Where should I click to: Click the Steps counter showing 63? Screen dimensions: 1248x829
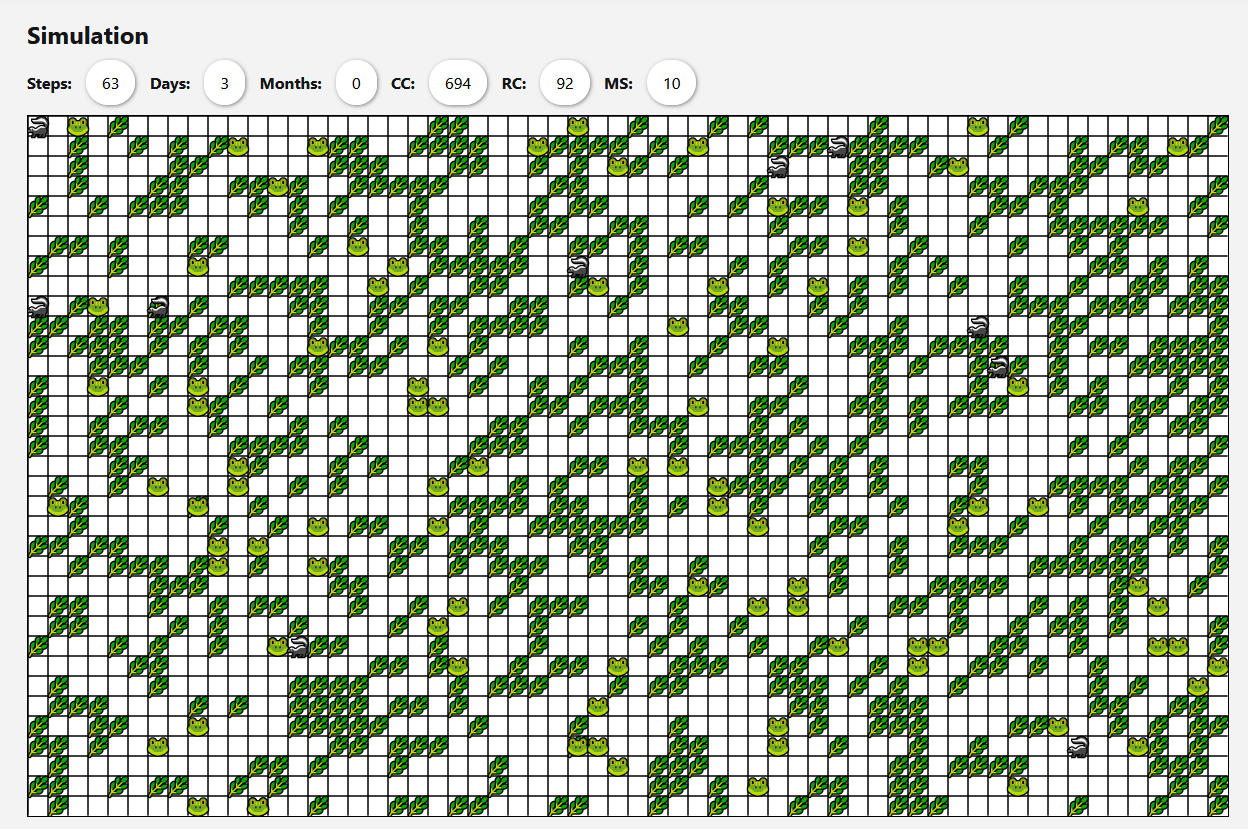click(110, 83)
